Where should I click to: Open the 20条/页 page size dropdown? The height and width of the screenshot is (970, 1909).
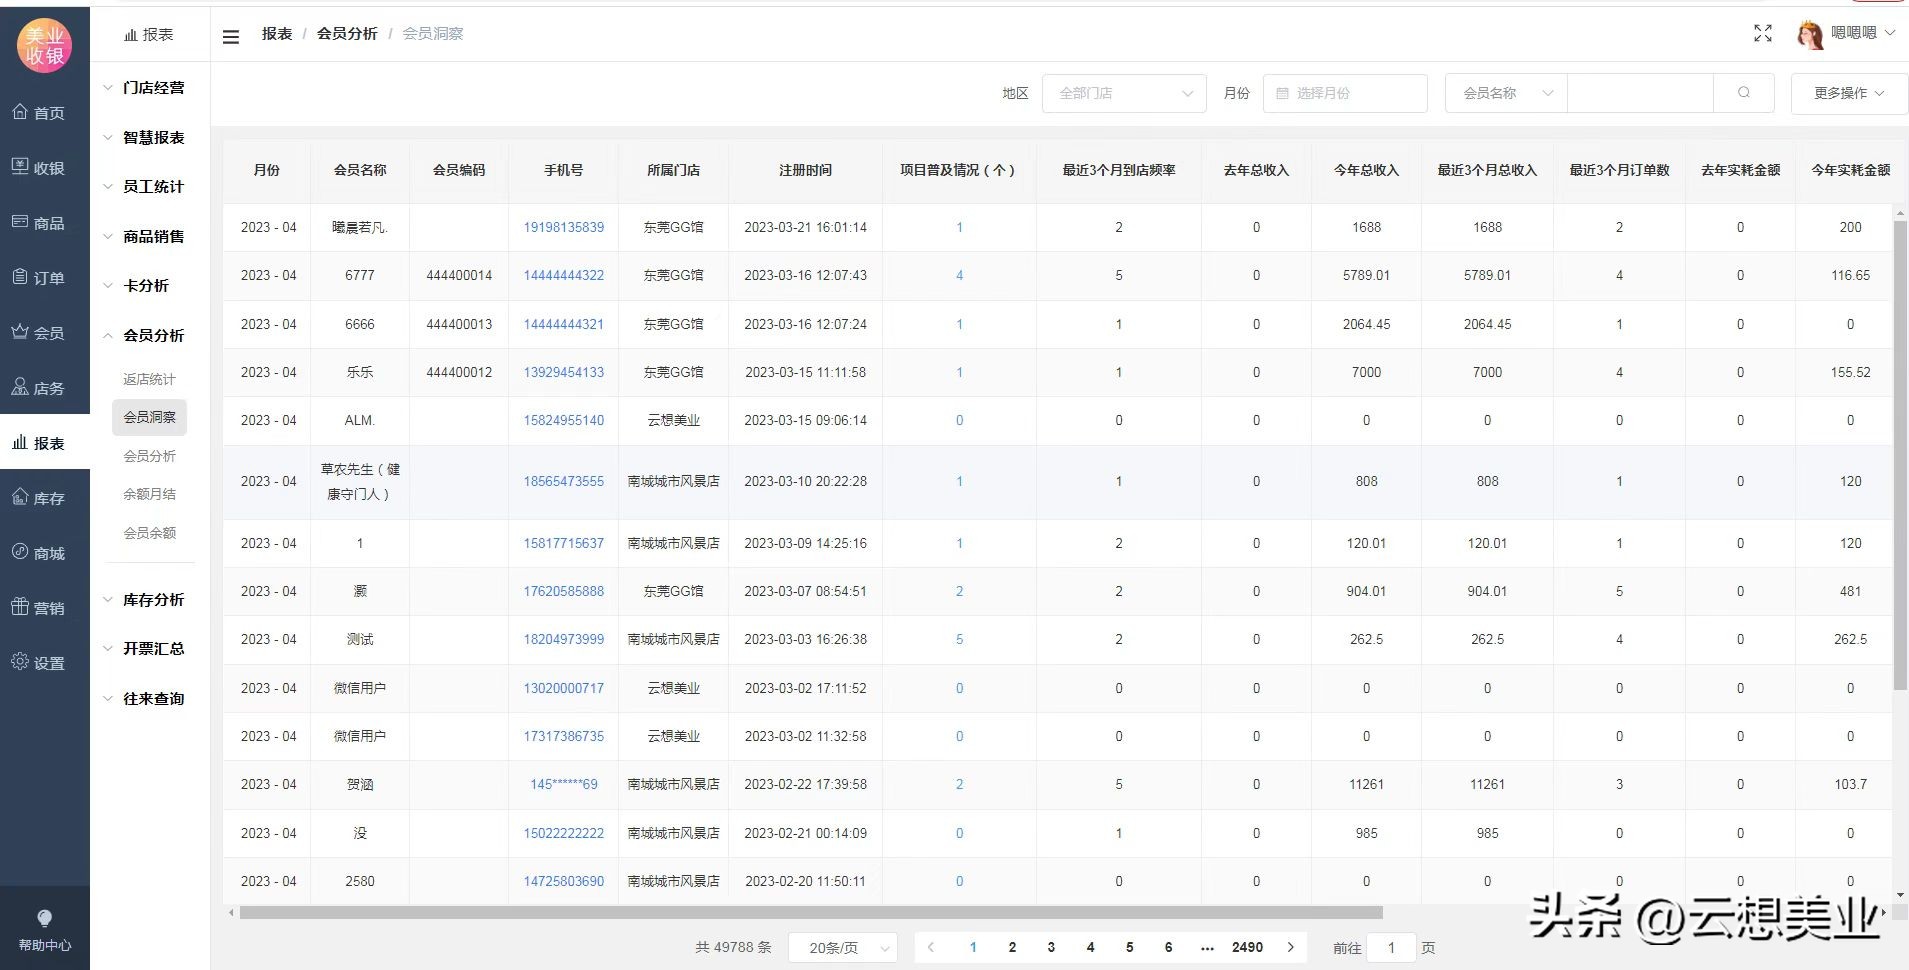point(842,947)
